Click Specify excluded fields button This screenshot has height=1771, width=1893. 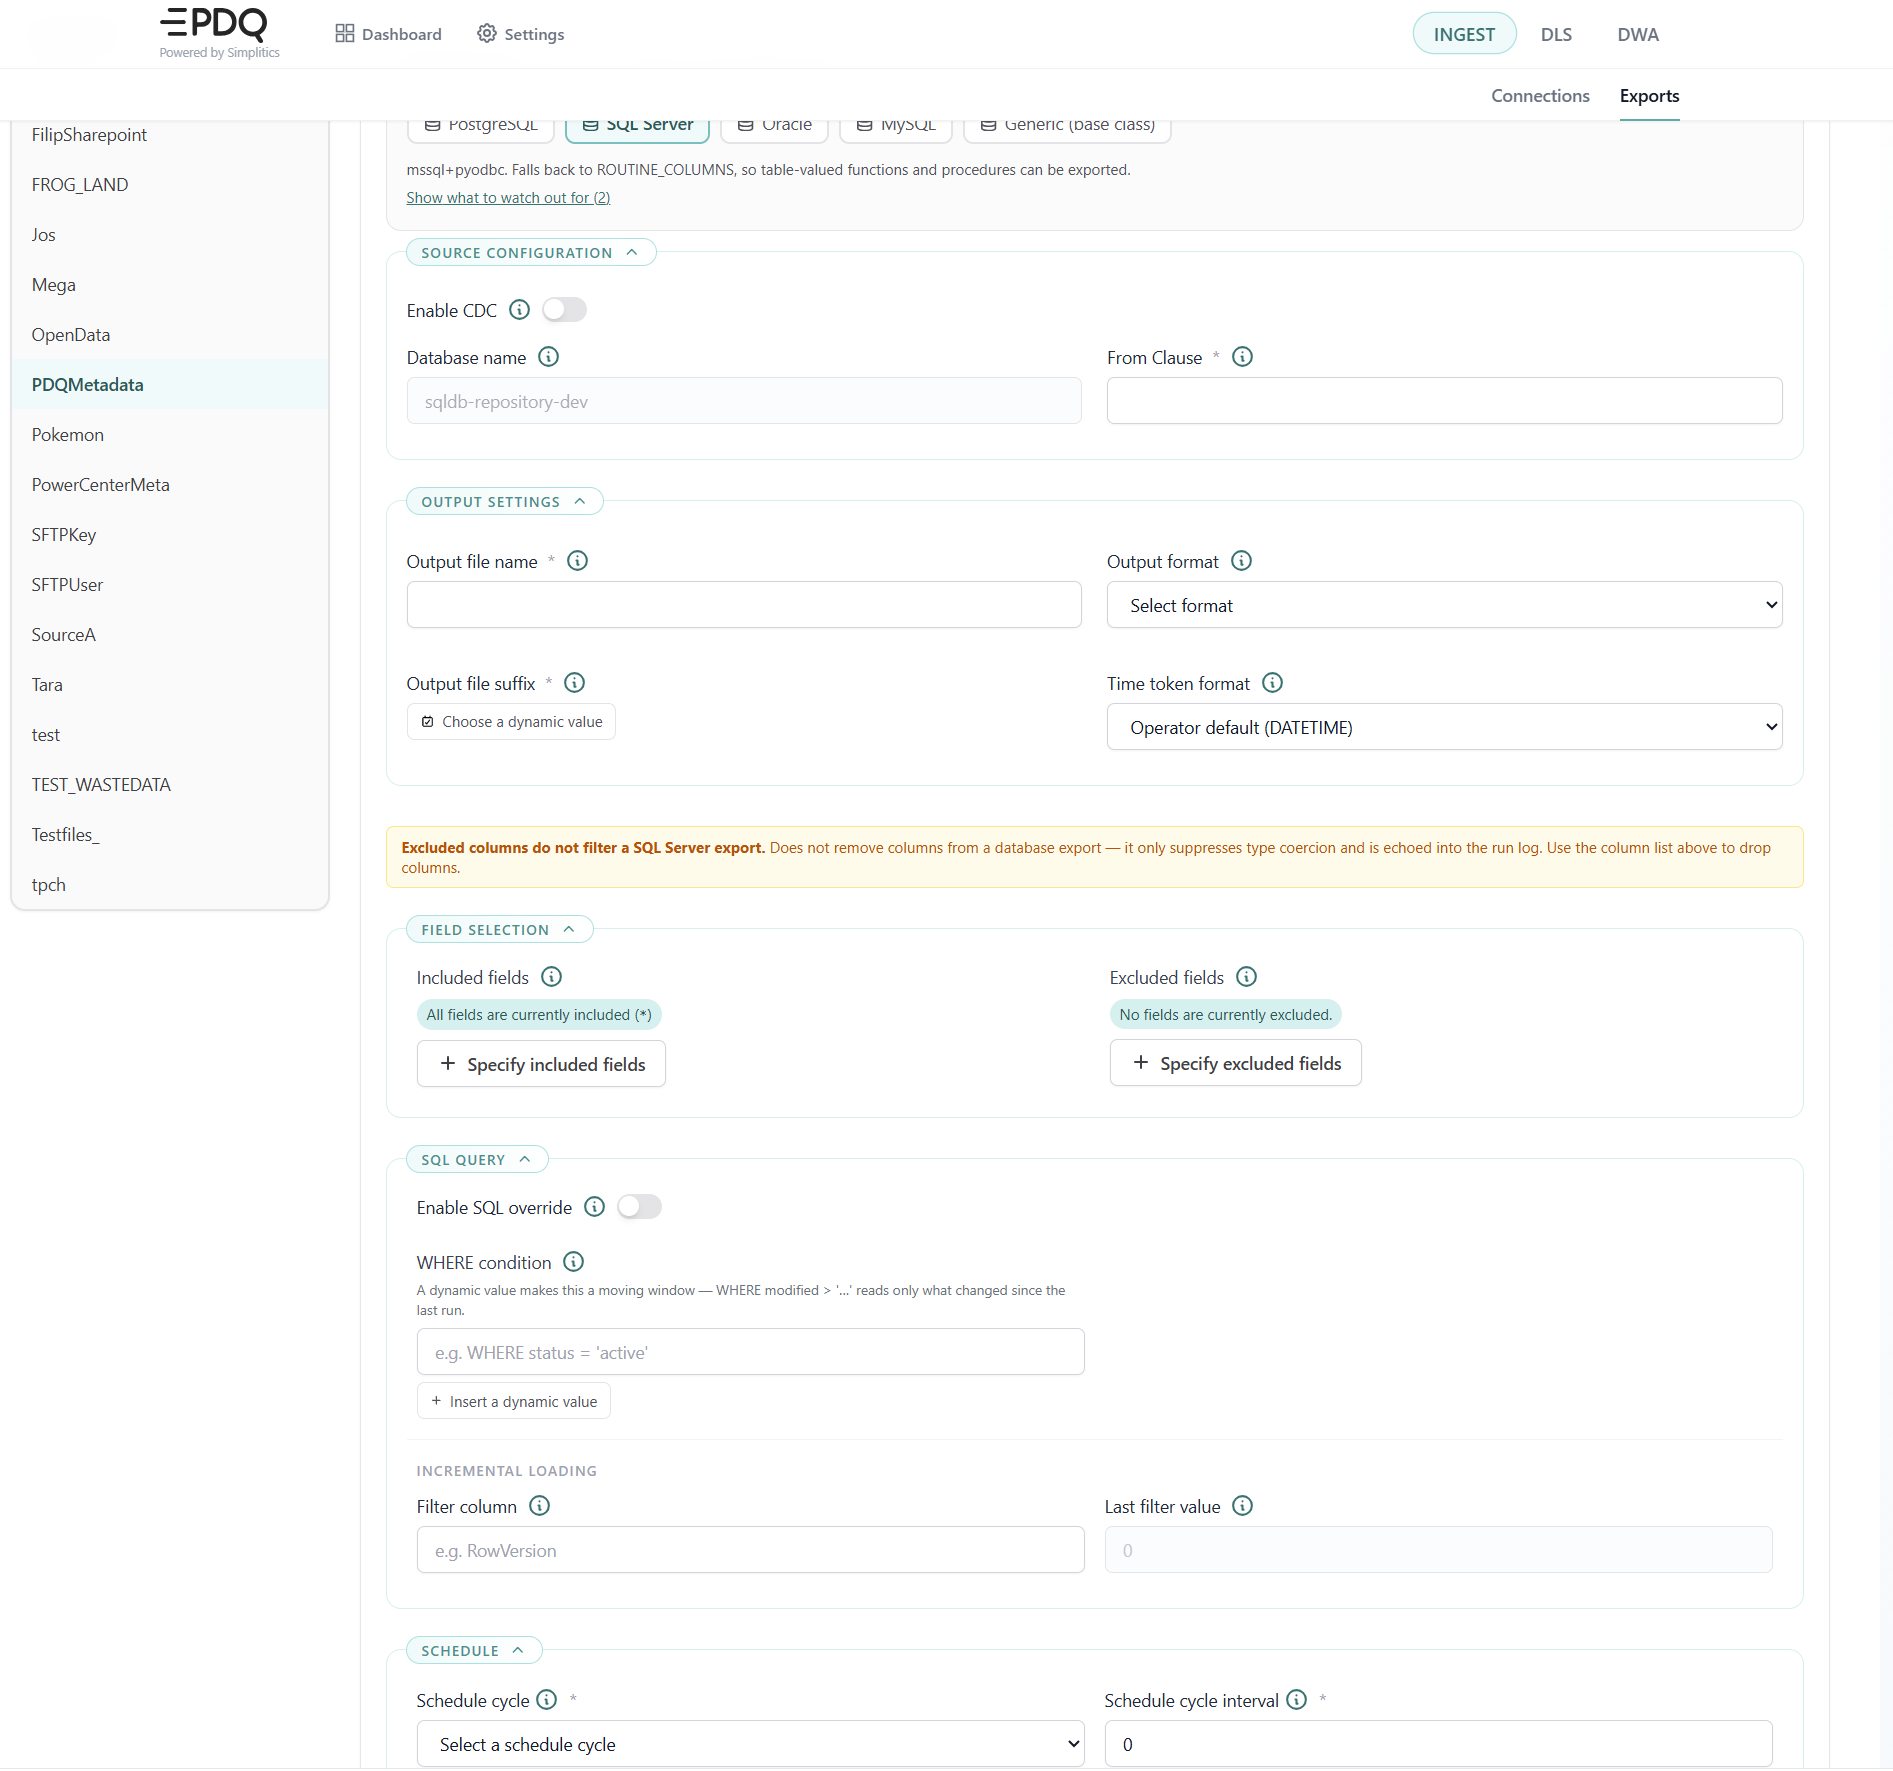pyautogui.click(x=1235, y=1063)
